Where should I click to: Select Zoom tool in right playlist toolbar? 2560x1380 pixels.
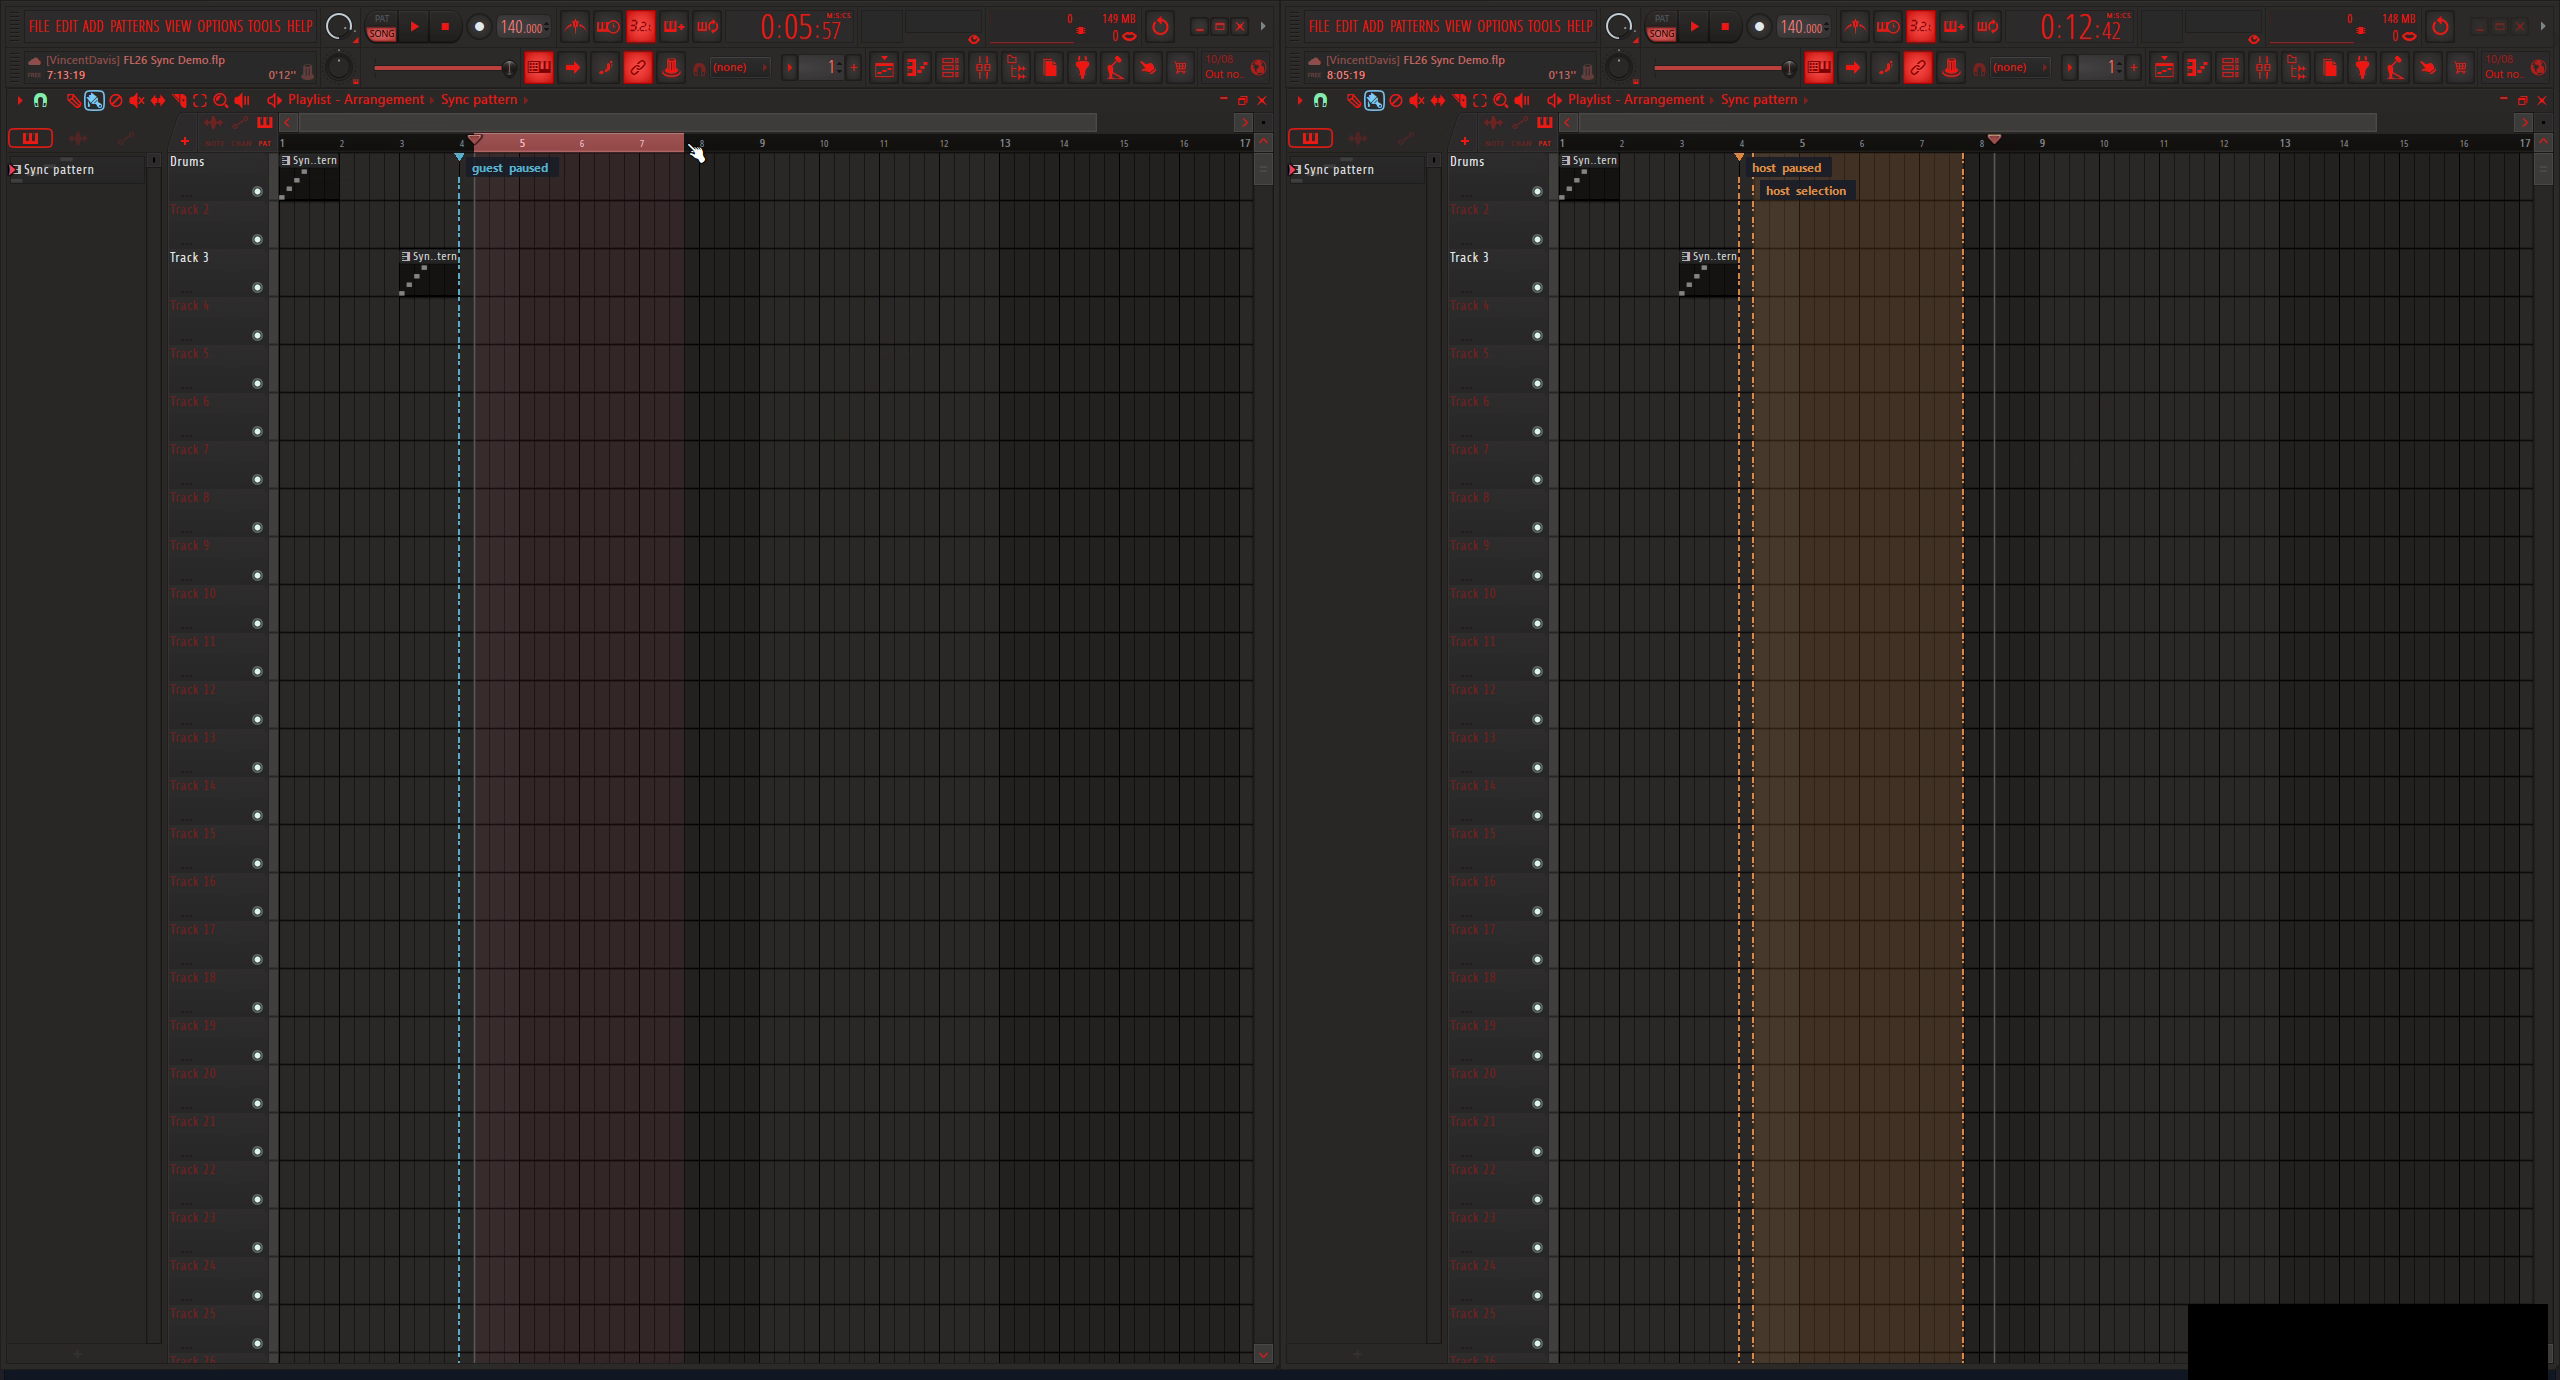point(1501,100)
